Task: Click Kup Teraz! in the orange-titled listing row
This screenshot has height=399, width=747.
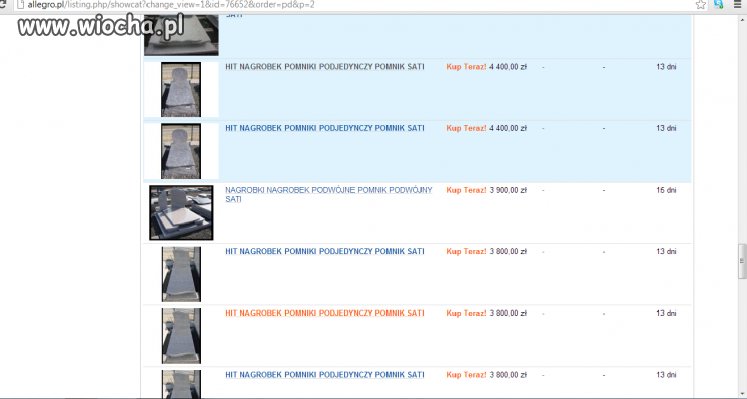Action: [466, 313]
